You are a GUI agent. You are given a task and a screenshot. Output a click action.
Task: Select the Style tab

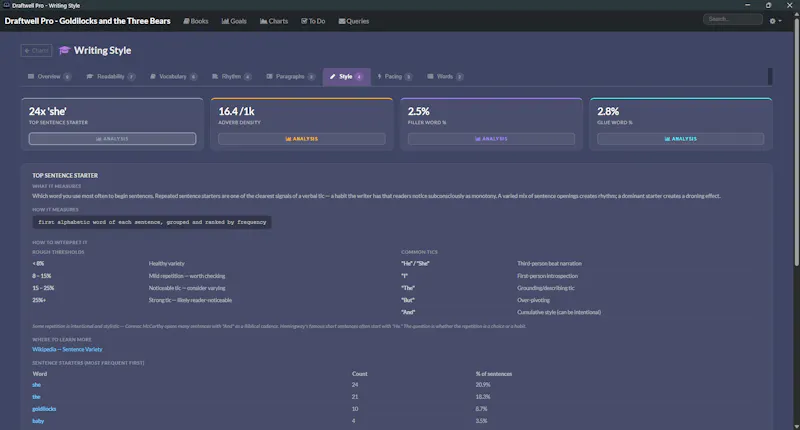pyautogui.click(x=346, y=77)
